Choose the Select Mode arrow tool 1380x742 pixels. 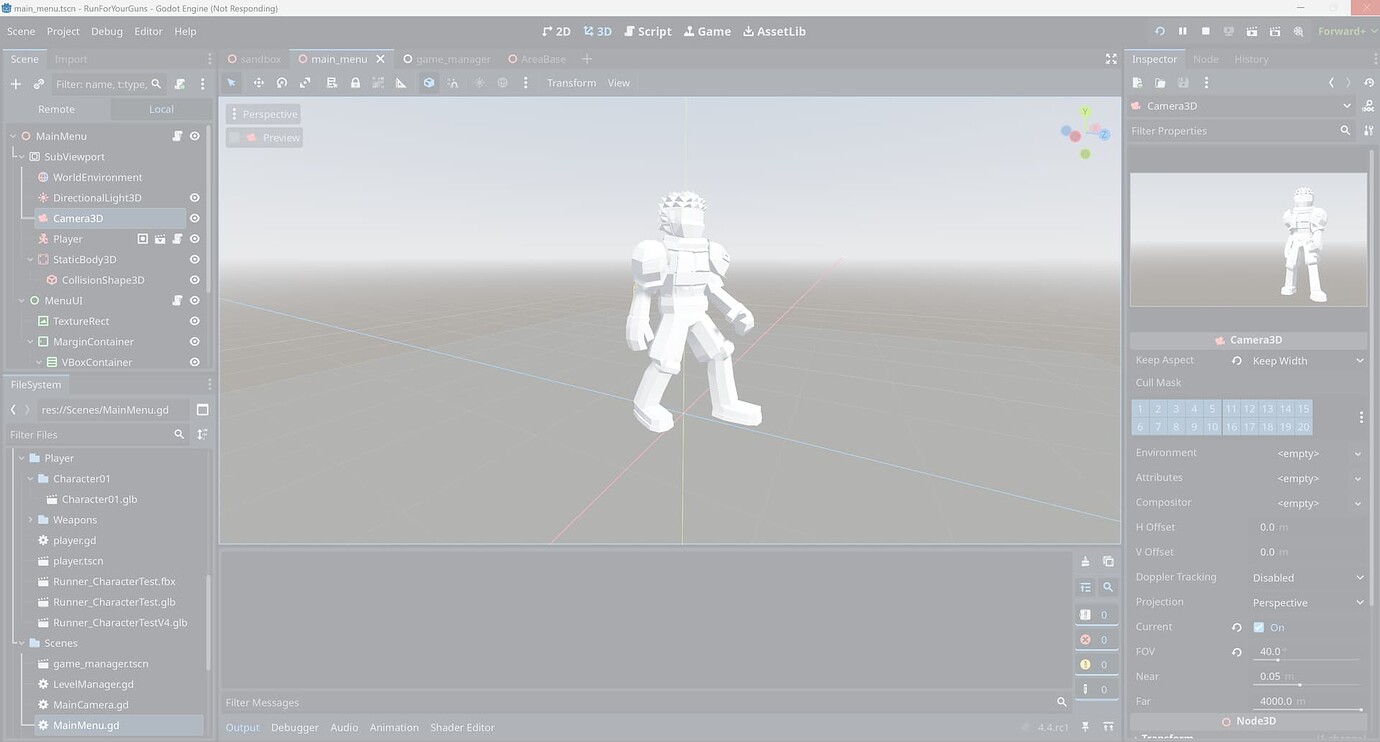pos(232,83)
